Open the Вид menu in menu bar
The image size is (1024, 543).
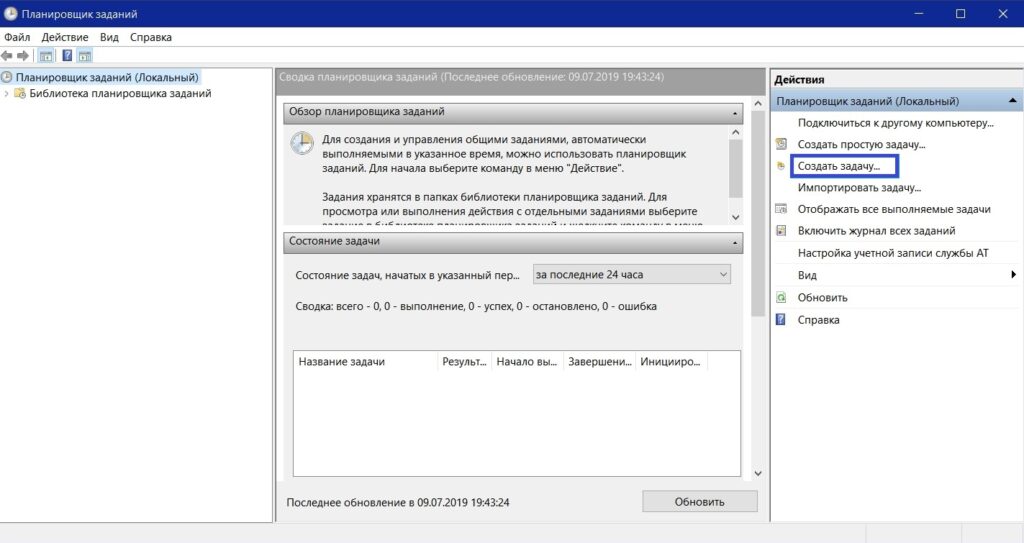click(109, 37)
